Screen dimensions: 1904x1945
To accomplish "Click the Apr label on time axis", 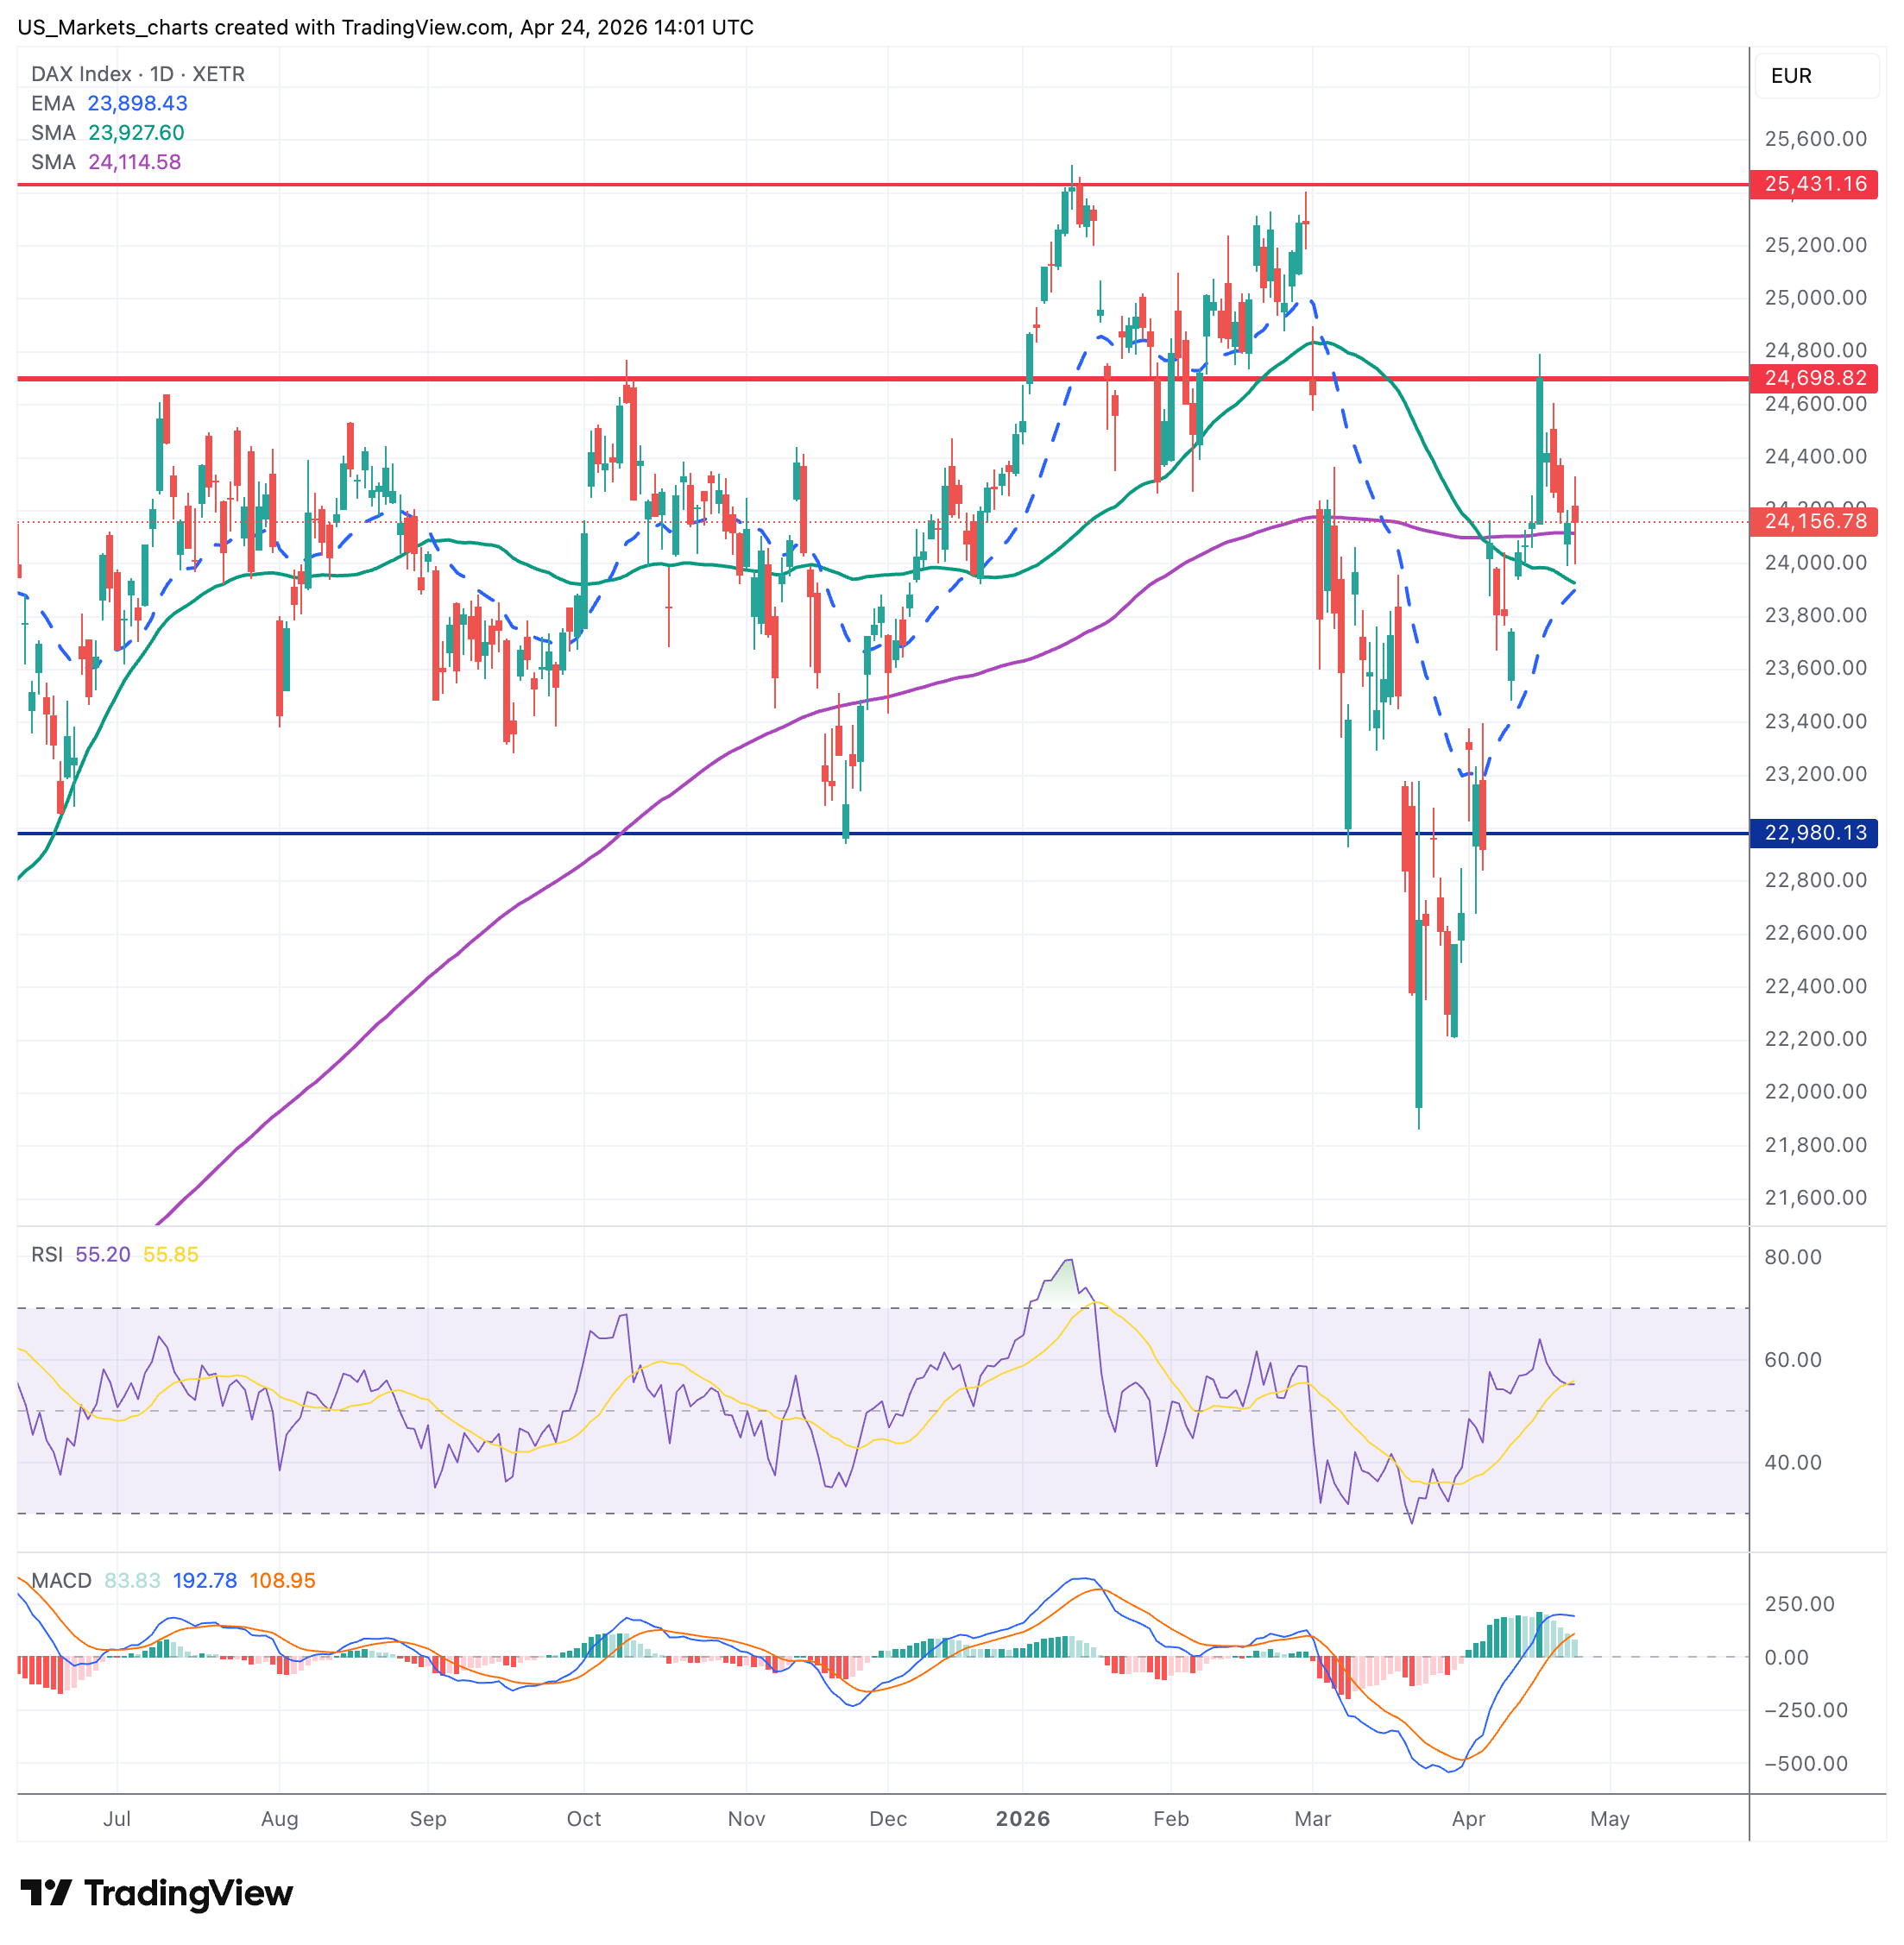I will point(1467,1818).
